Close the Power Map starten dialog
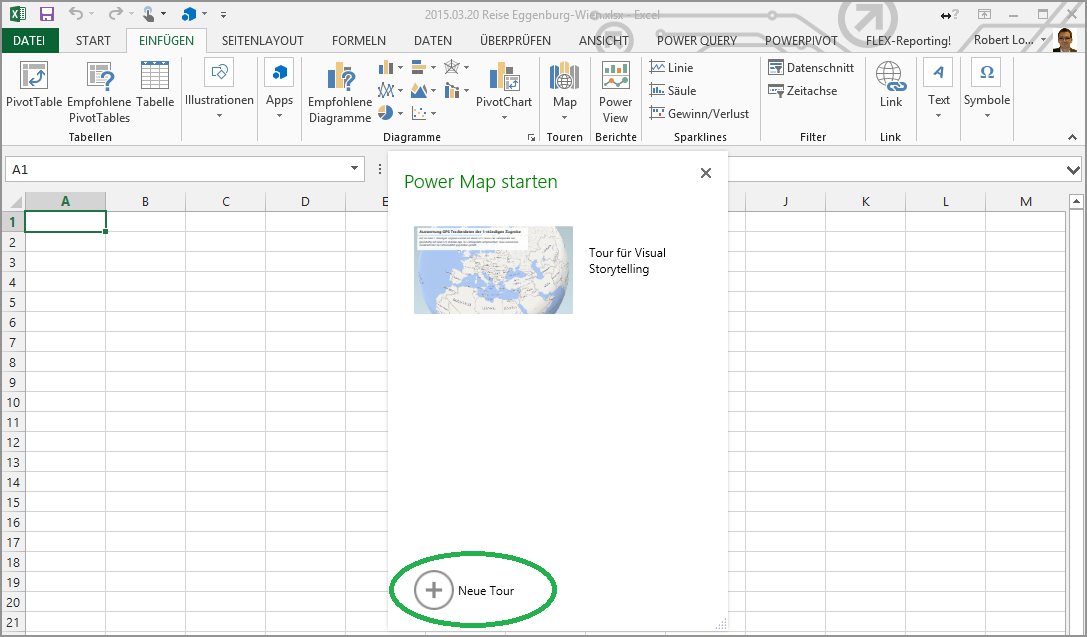The height and width of the screenshot is (637, 1087). (706, 173)
